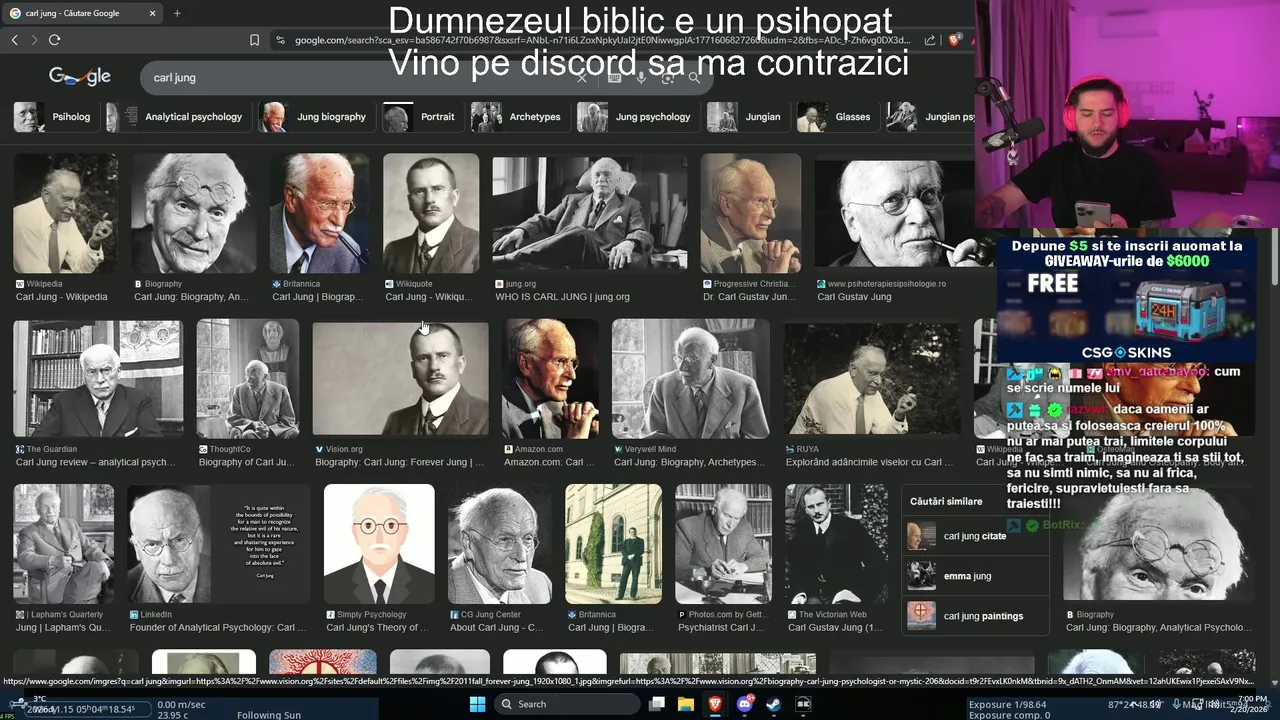Open Lapham's Quarterly image result
This screenshot has width=1280, height=720.
tap(64, 544)
